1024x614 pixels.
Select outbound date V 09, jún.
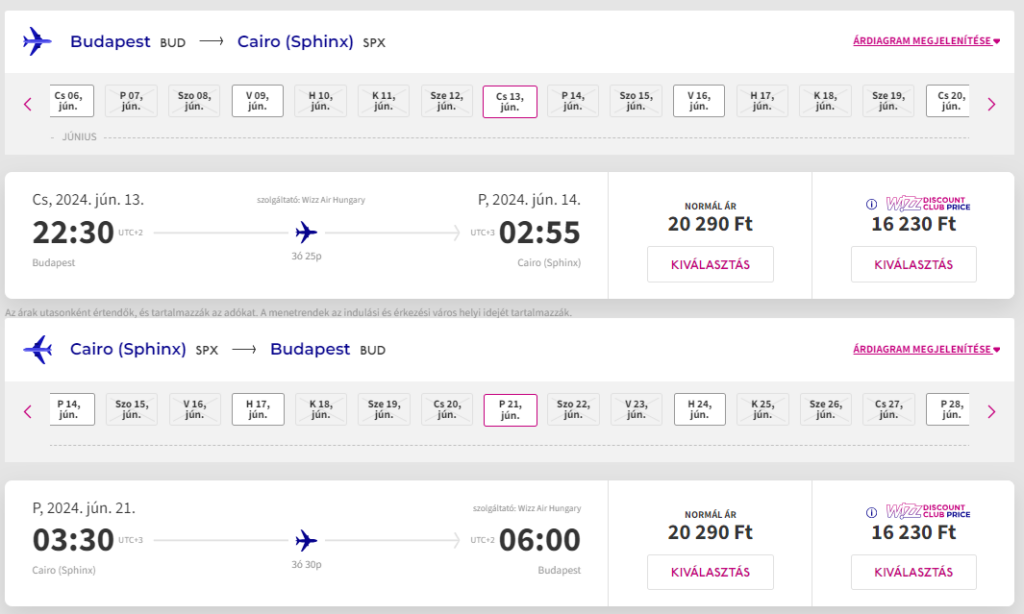257,101
